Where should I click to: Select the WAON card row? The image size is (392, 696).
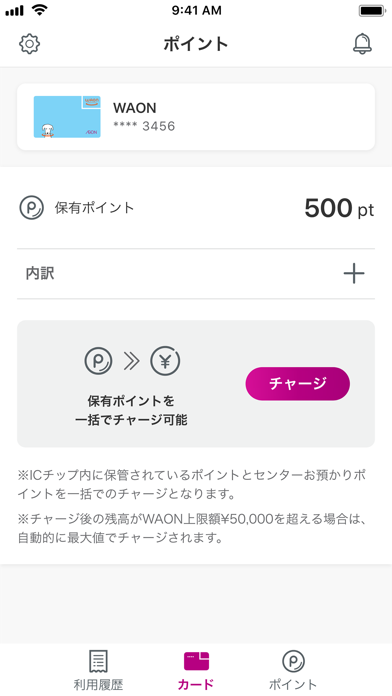point(196,117)
